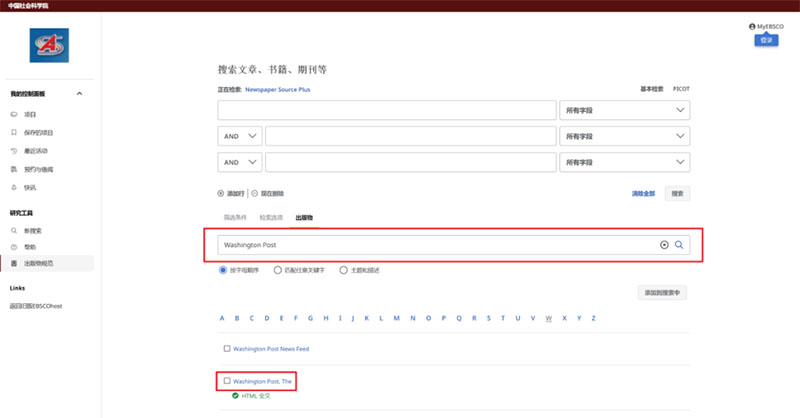Click the 添加到搜索中 button

(x=662, y=293)
